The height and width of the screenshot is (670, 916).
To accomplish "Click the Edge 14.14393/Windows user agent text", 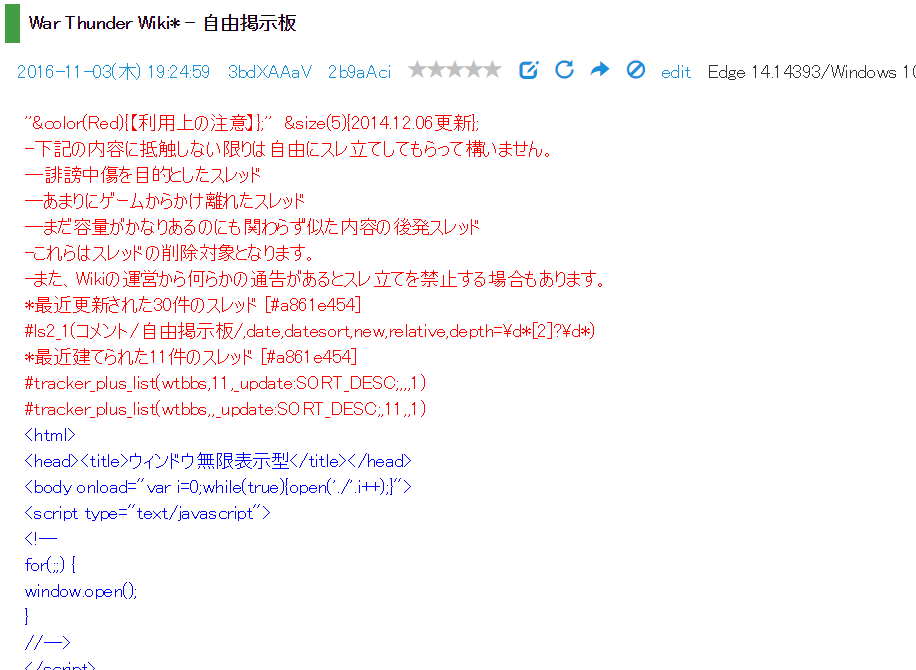I will click(x=810, y=72).
